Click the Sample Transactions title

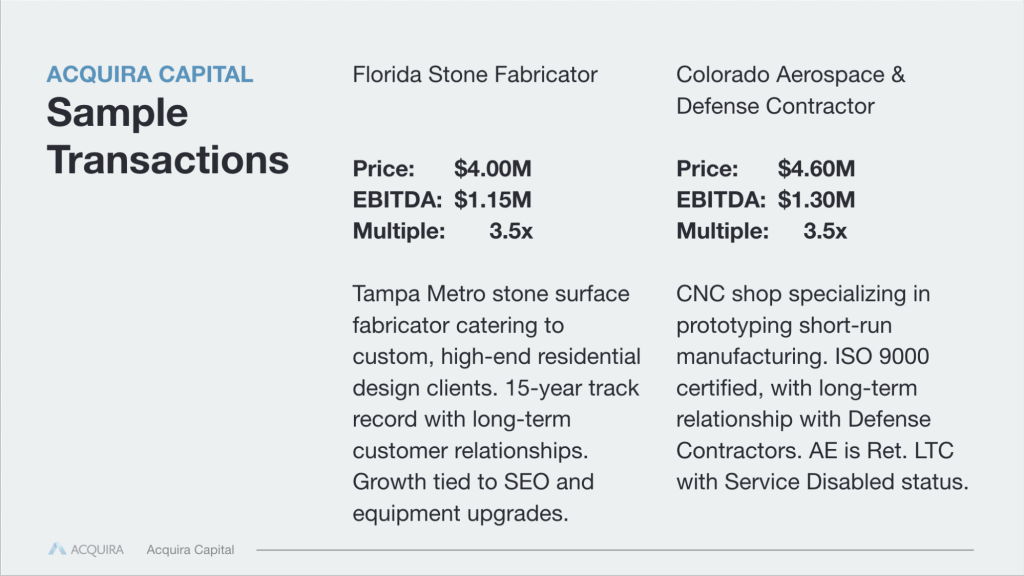tap(167, 136)
